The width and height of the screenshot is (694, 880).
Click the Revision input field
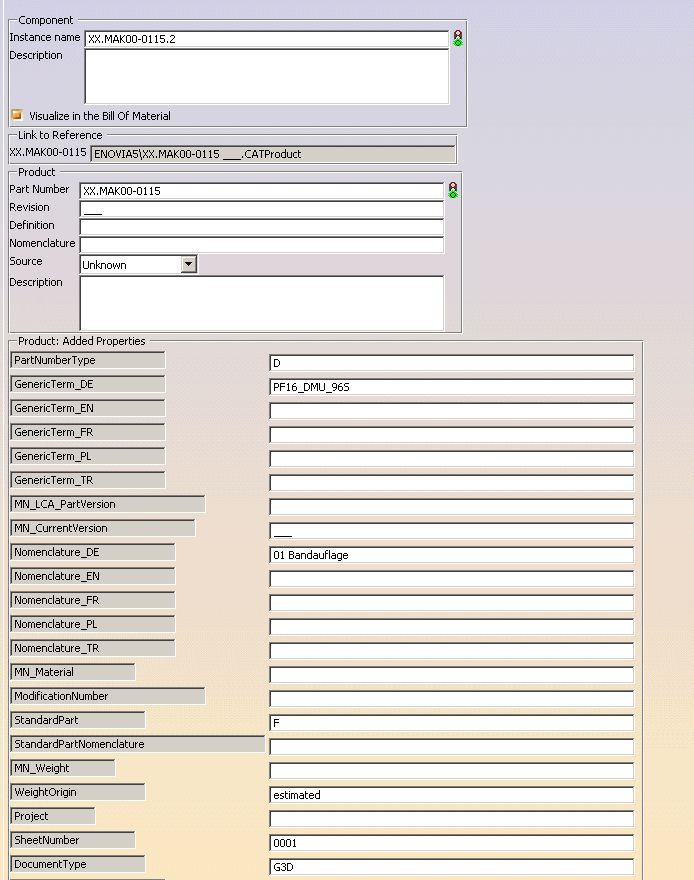(x=261, y=209)
